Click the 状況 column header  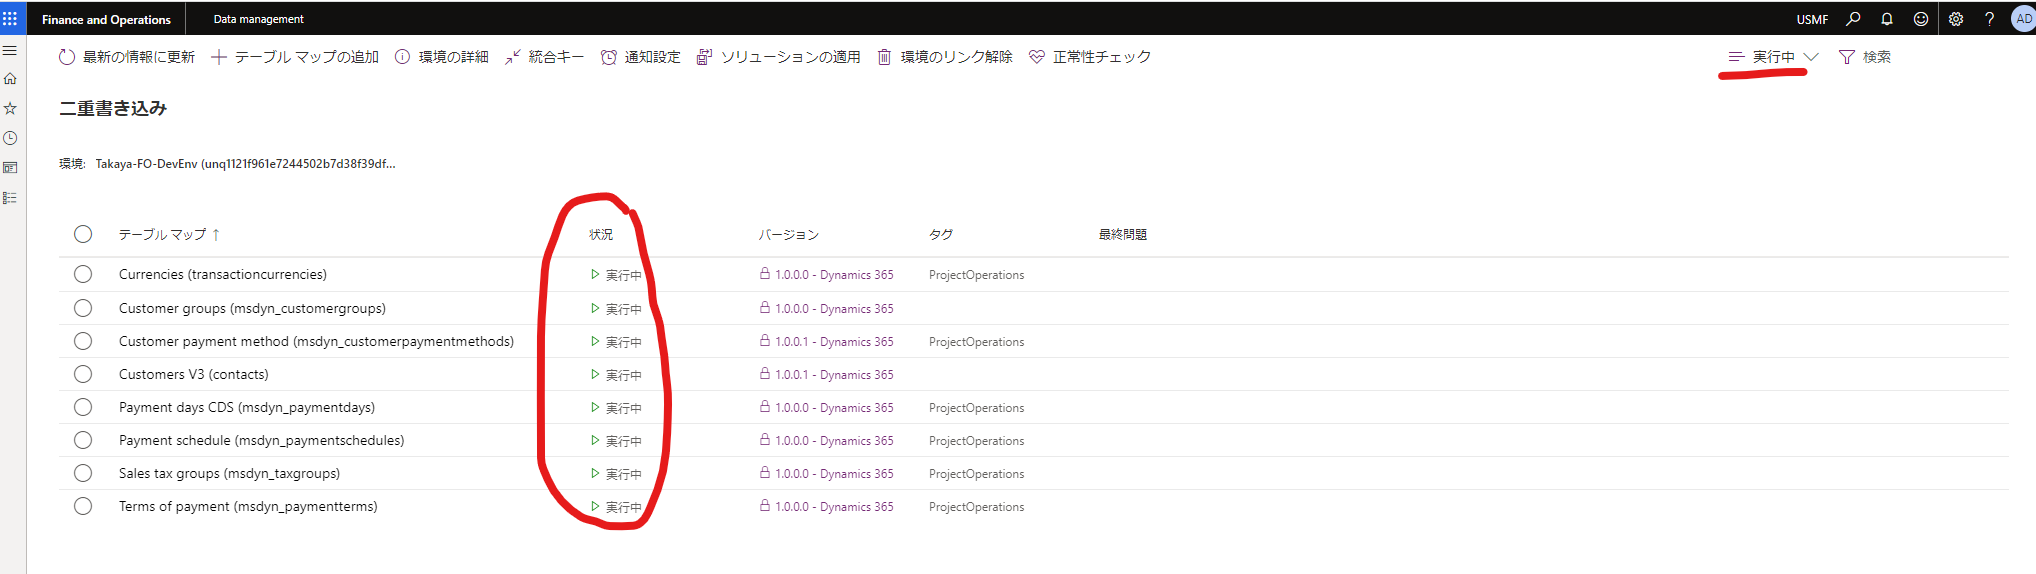tap(601, 234)
